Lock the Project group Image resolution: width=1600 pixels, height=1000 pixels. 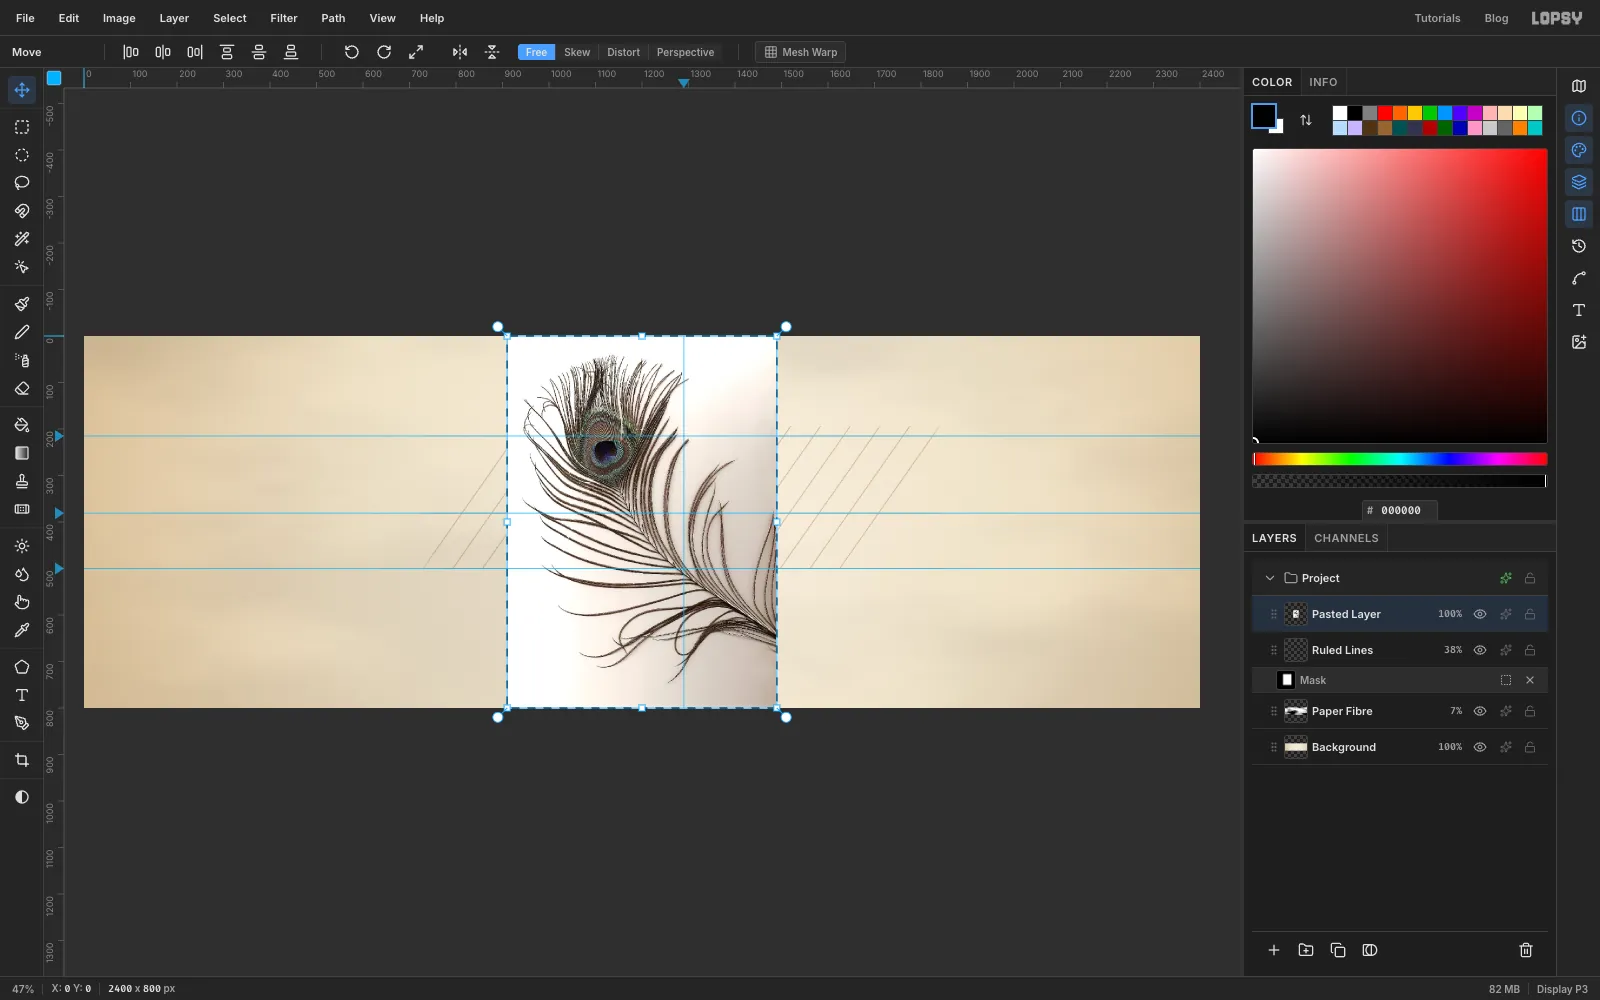(1530, 578)
